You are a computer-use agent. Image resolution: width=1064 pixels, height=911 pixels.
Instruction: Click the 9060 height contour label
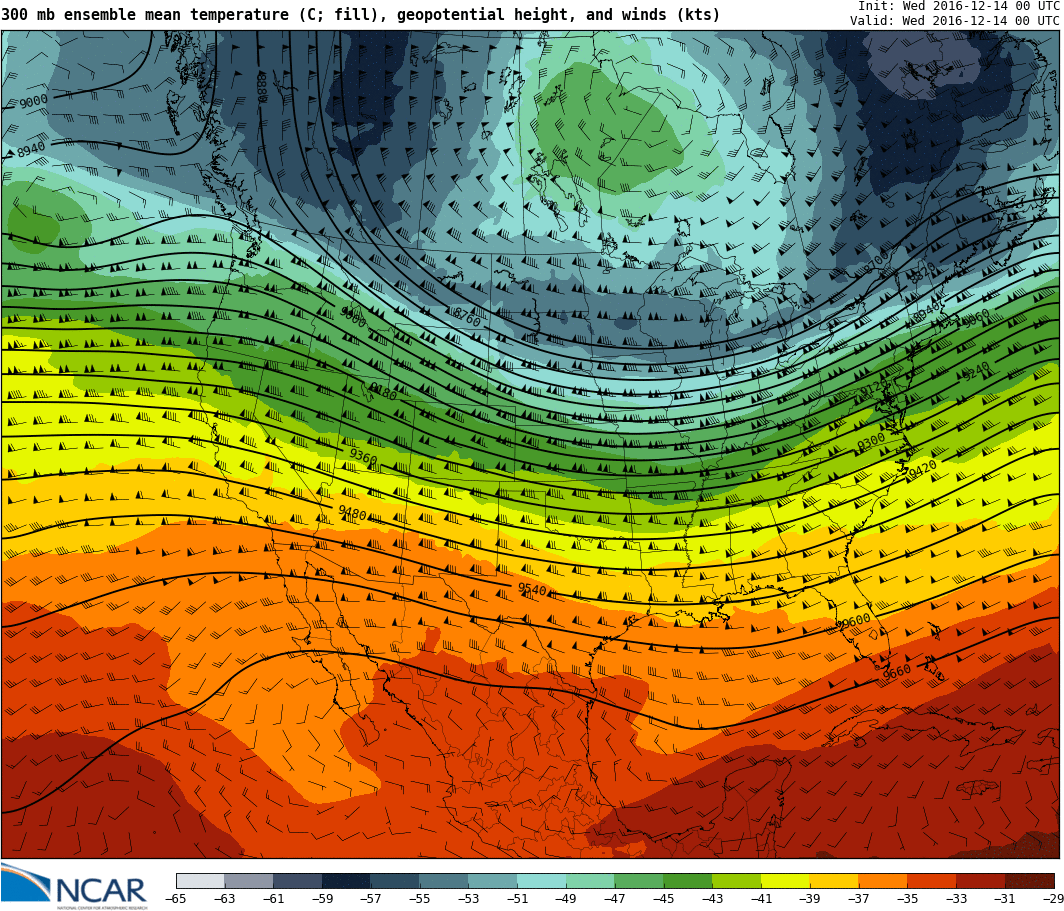tap(976, 319)
